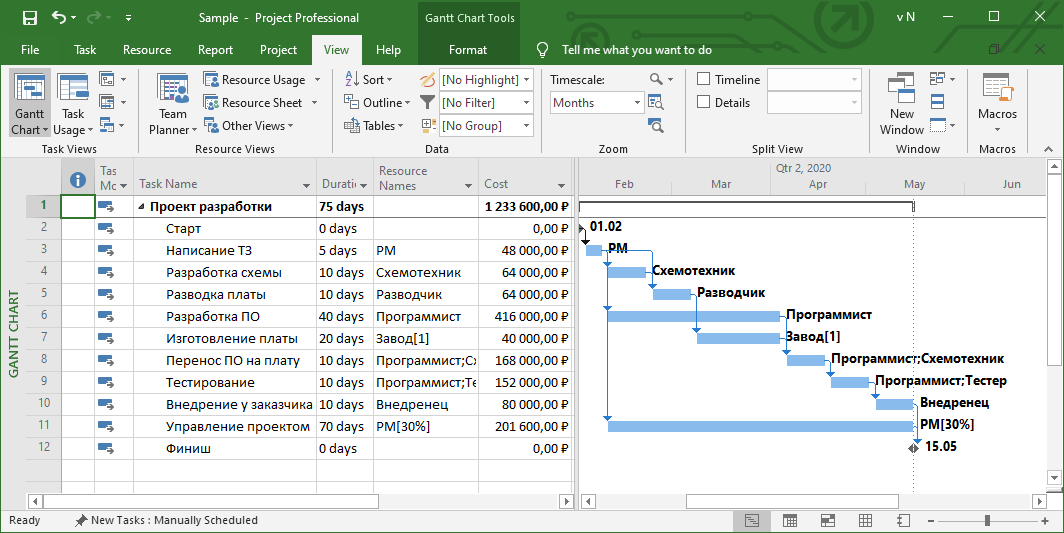Image resolution: width=1064 pixels, height=533 pixels.
Task: Select row header 11
Action: 44,425
